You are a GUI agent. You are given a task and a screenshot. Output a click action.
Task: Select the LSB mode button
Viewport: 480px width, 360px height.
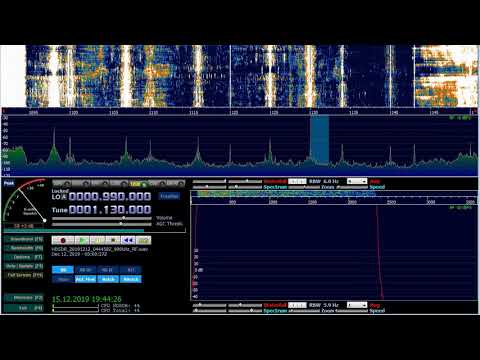point(119,183)
